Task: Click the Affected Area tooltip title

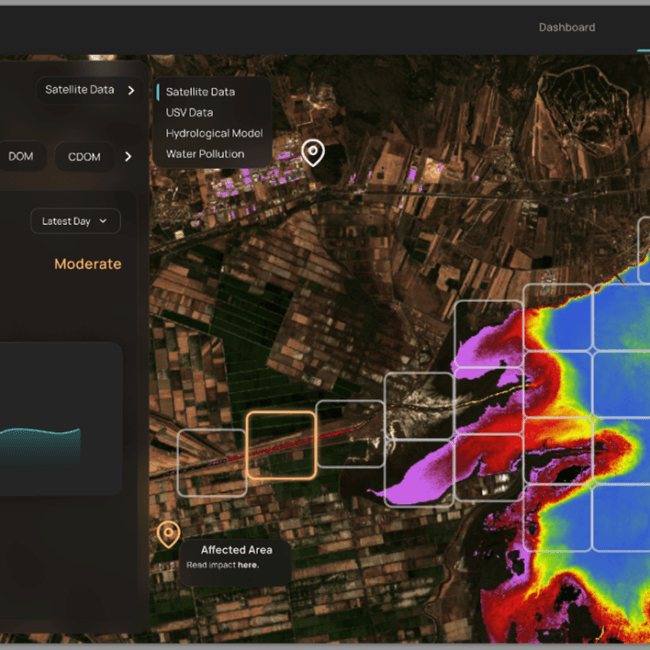Action: pyautogui.click(x=236, y=550)
